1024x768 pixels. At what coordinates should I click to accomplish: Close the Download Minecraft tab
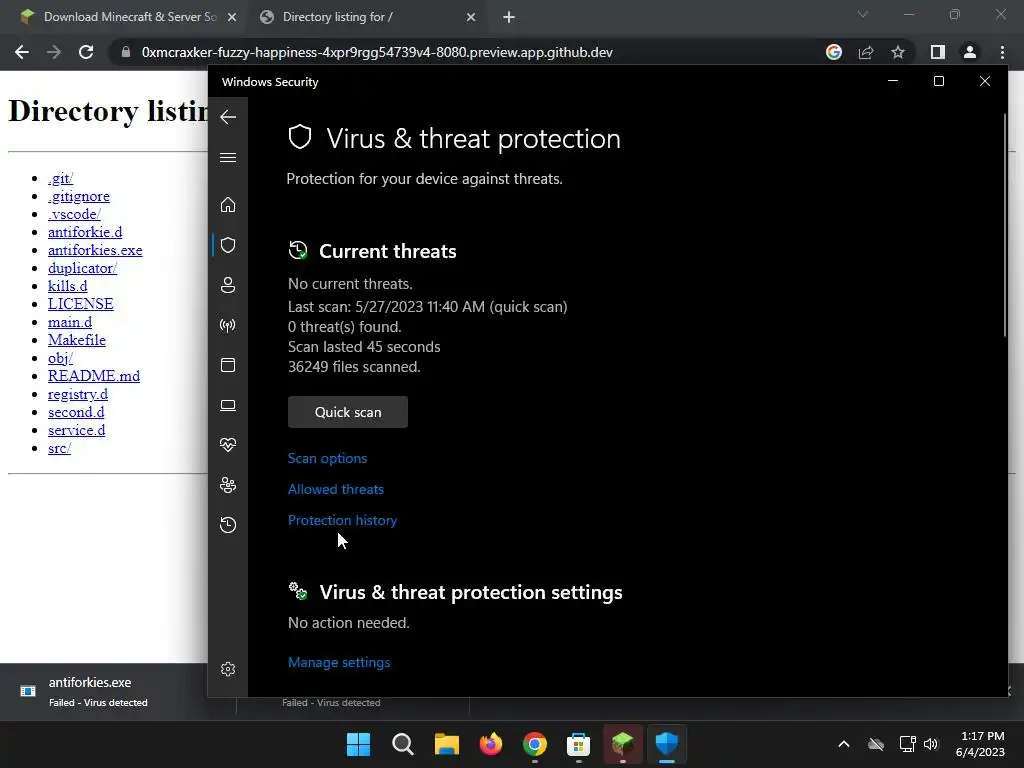pyautogui.click(x=232, y=17)
